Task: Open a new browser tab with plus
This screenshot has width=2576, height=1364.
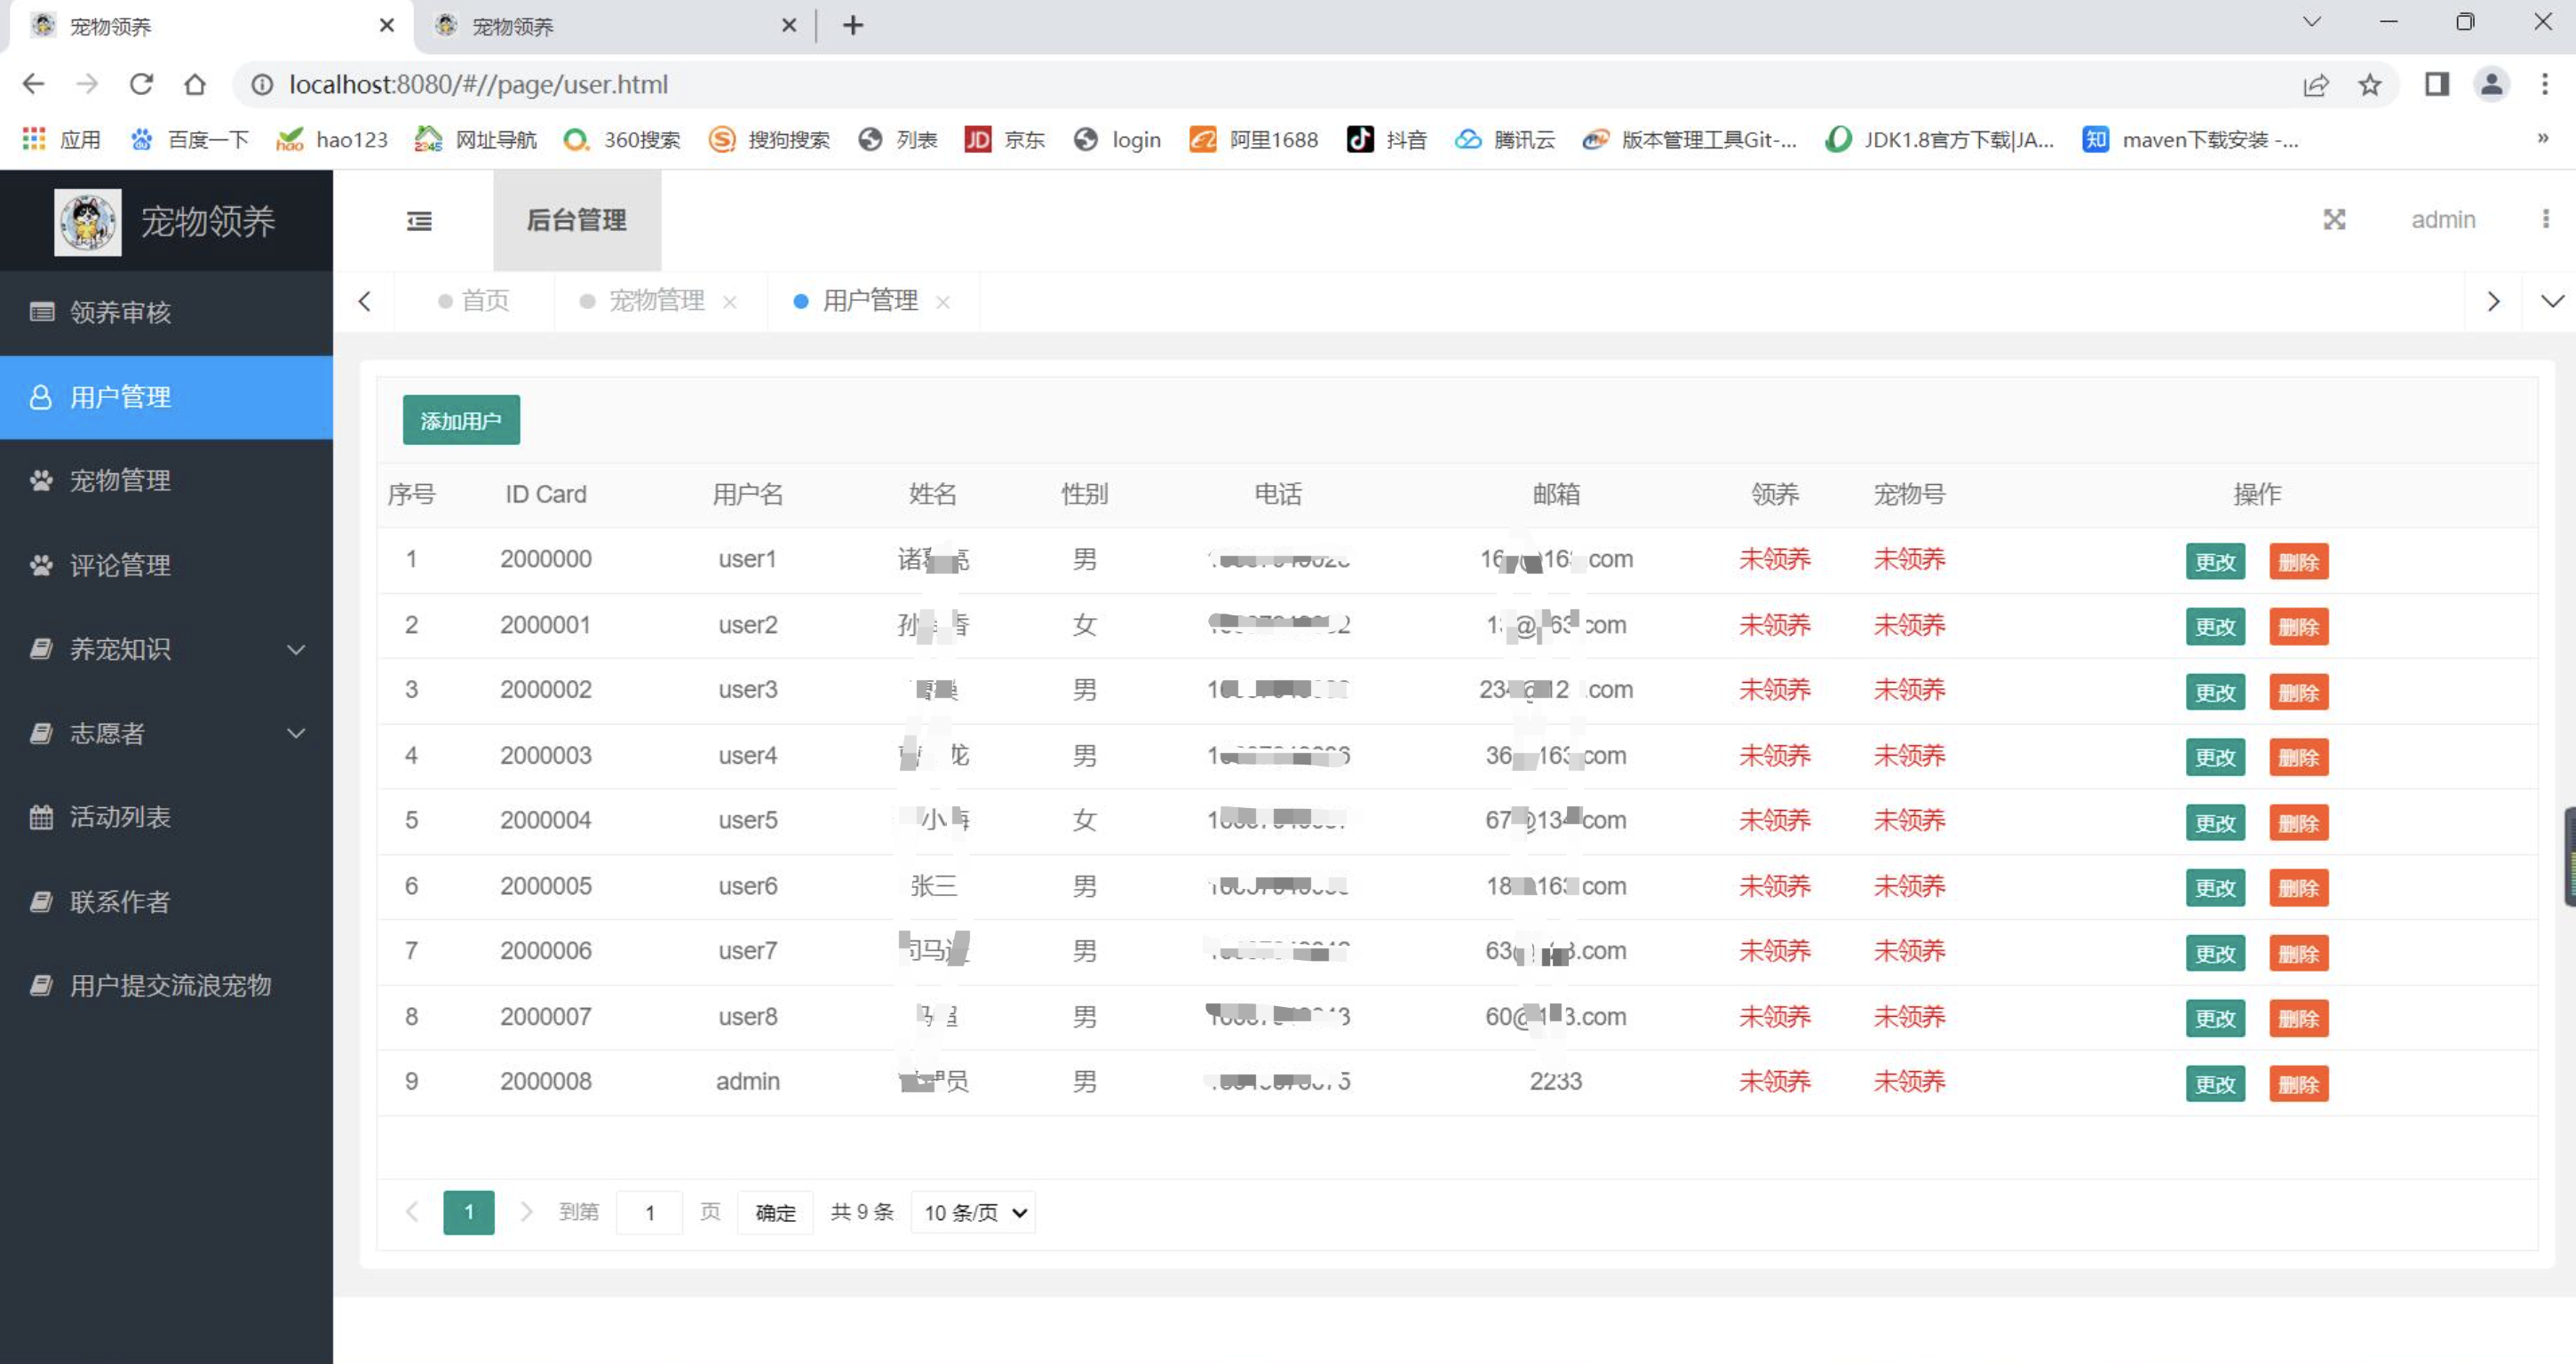Action: 853,26
